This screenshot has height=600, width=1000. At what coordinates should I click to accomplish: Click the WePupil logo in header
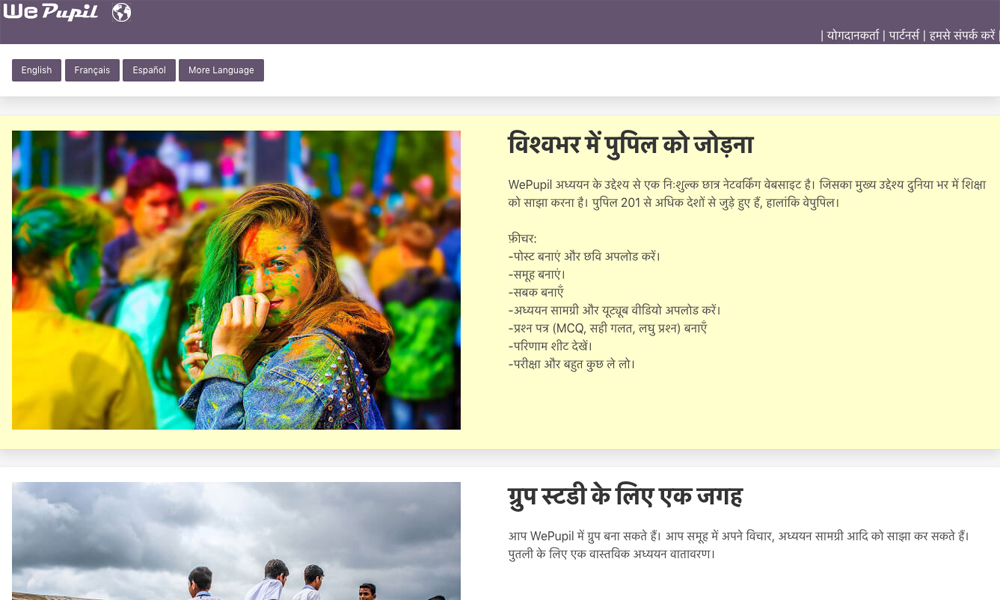tap(50, 13)
